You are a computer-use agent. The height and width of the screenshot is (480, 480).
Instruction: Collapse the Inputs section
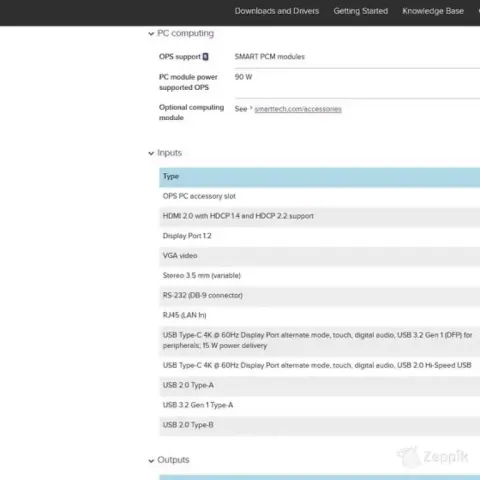click(151, 153)
